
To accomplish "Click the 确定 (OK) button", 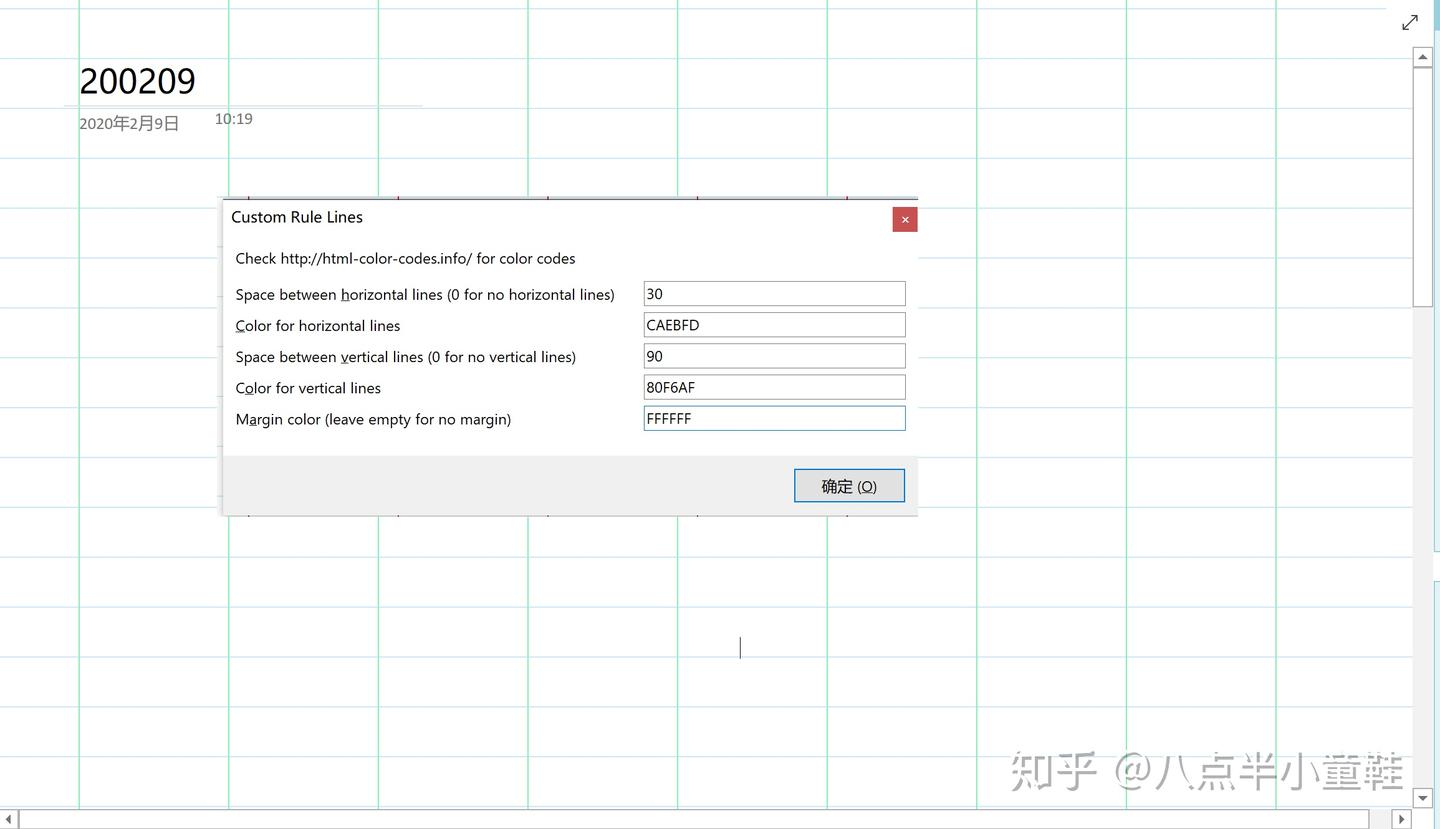I will tap(848, 485).
